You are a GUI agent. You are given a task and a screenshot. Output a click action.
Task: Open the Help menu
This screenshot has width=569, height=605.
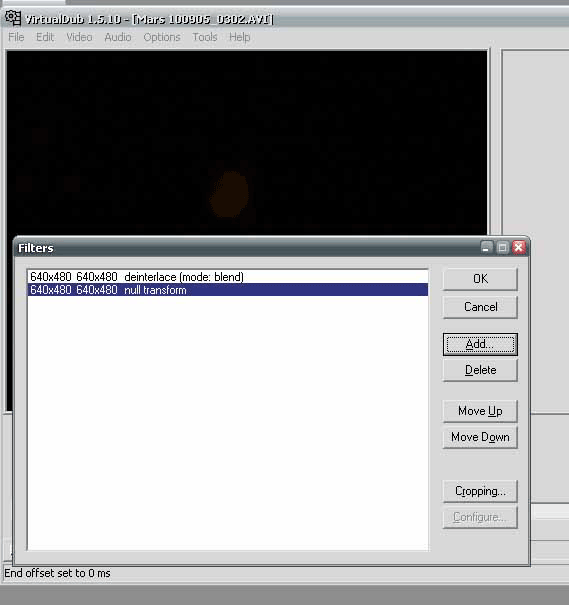[x=240, y=37]
